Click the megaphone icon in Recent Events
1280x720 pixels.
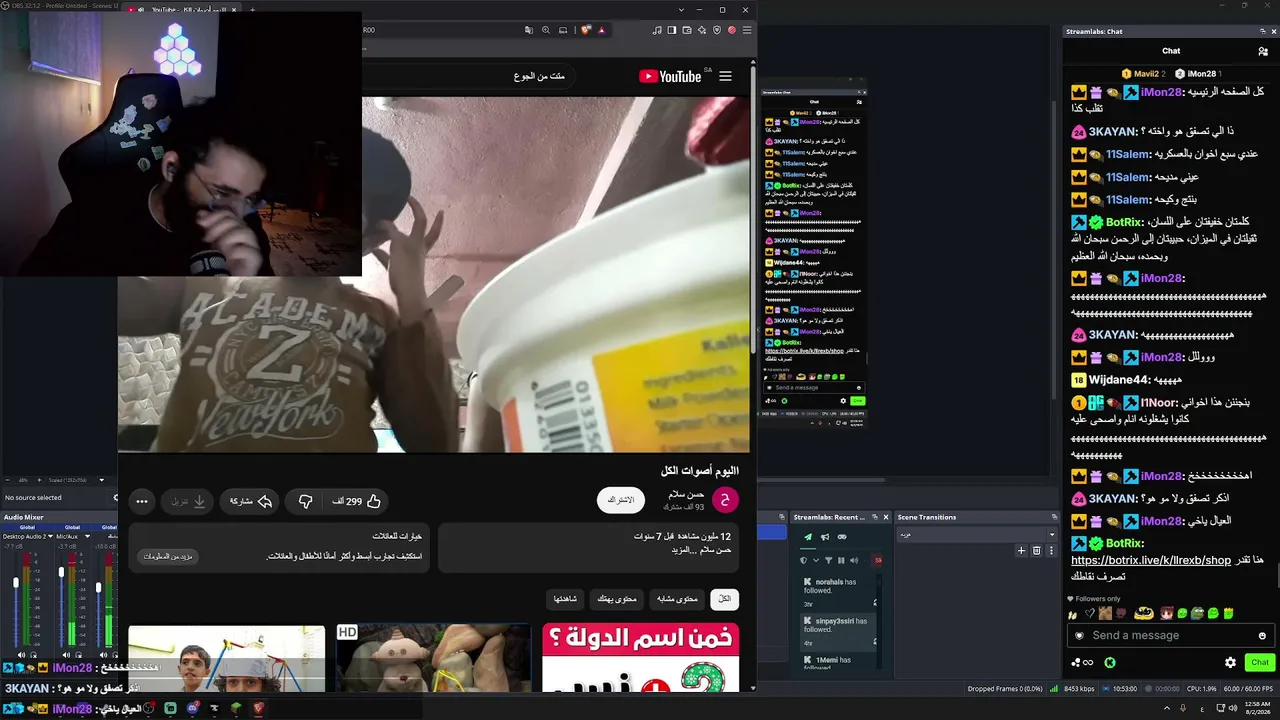click(825, 537)
